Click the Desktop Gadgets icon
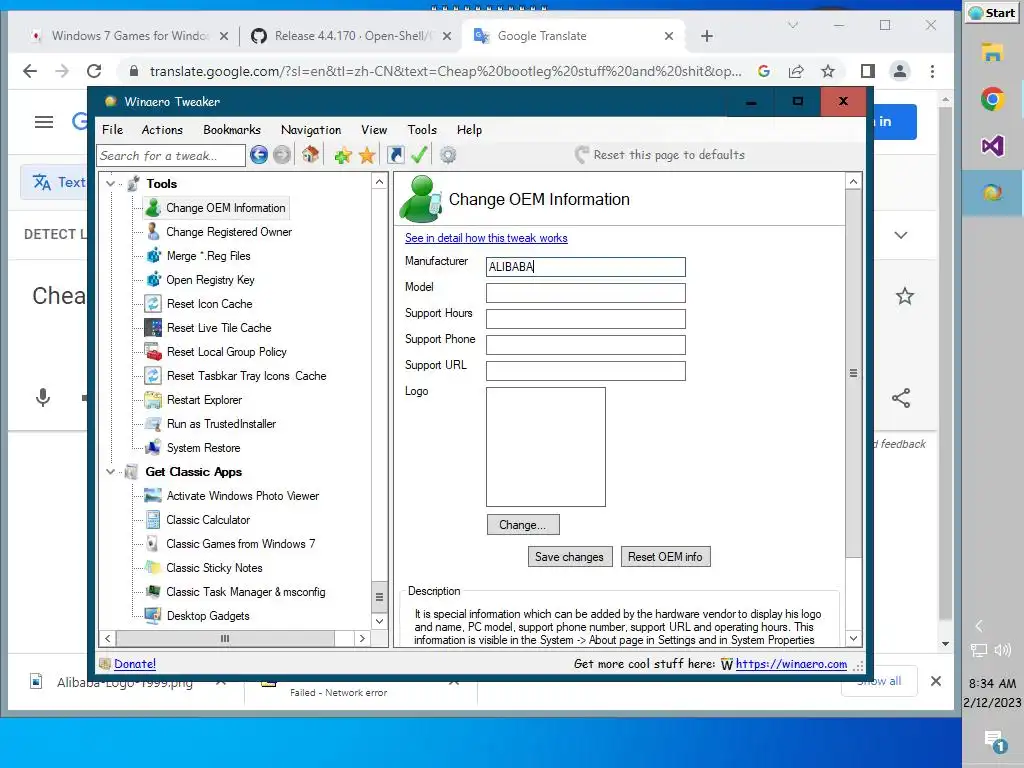 pyautogui.click(x=153, y=615)
